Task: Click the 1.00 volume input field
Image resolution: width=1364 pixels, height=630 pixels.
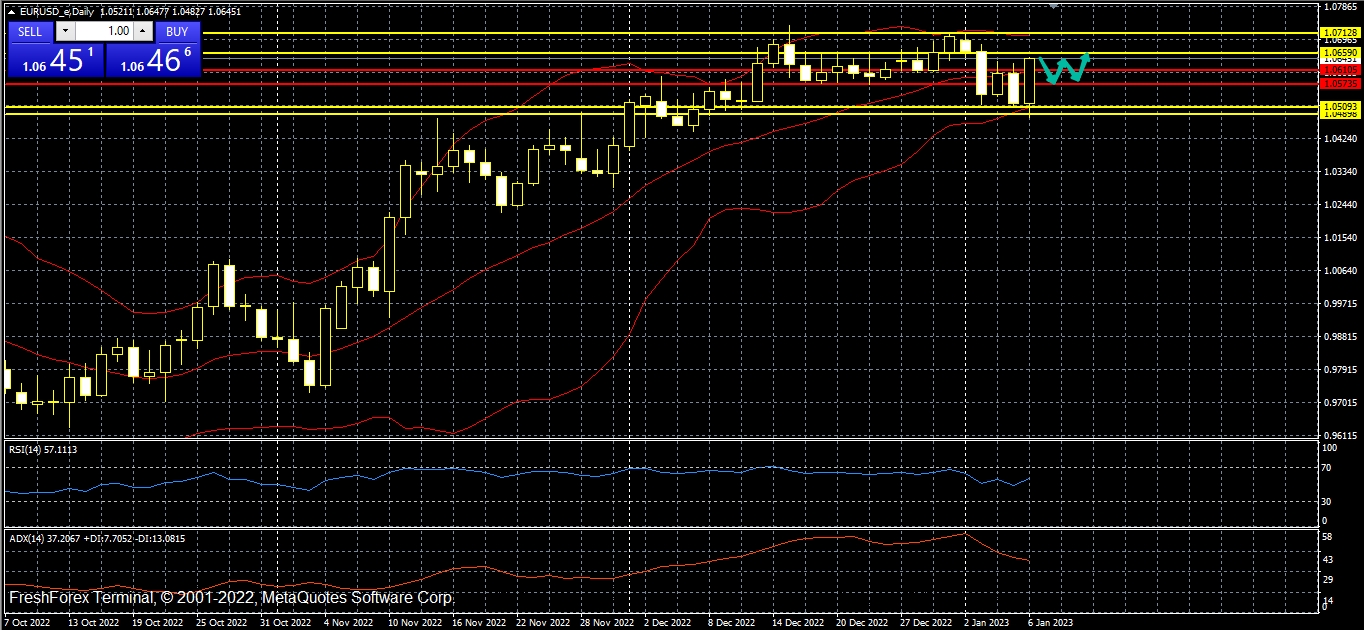Action: [x=105, y=31]
